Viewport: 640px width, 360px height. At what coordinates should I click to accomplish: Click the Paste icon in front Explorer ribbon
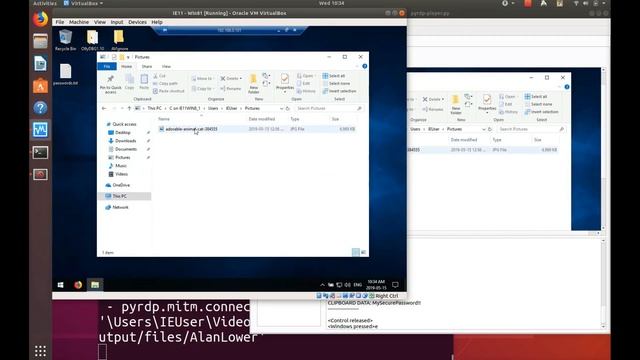click(144, 81)
